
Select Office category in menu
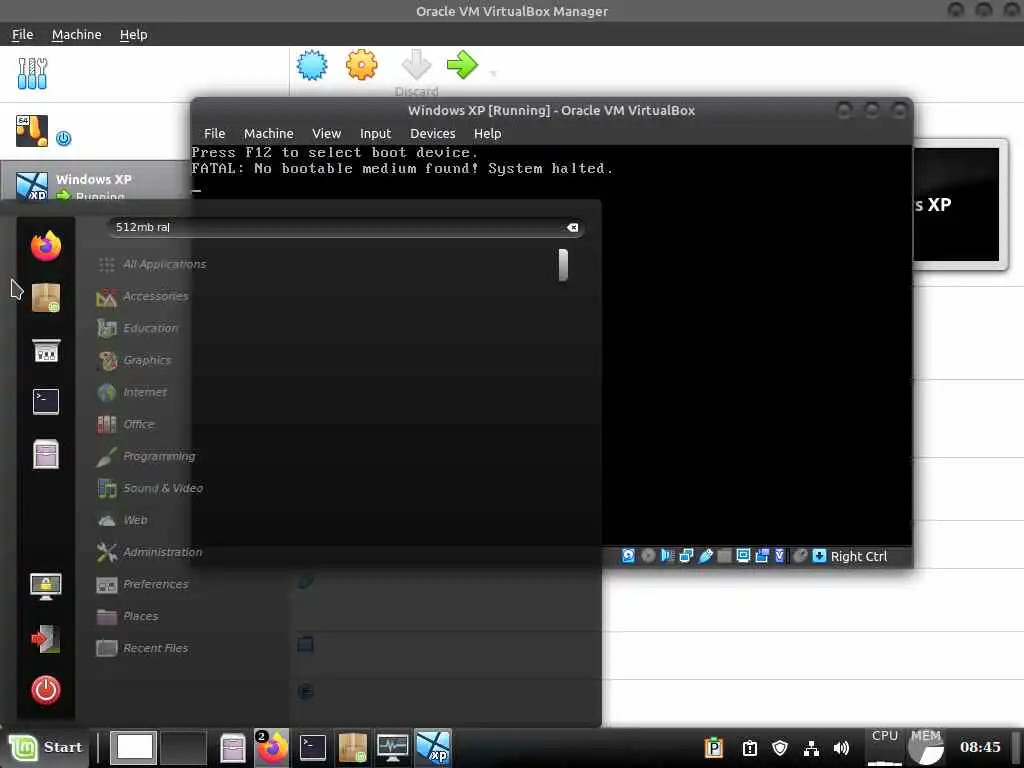[x=125, y=424]
